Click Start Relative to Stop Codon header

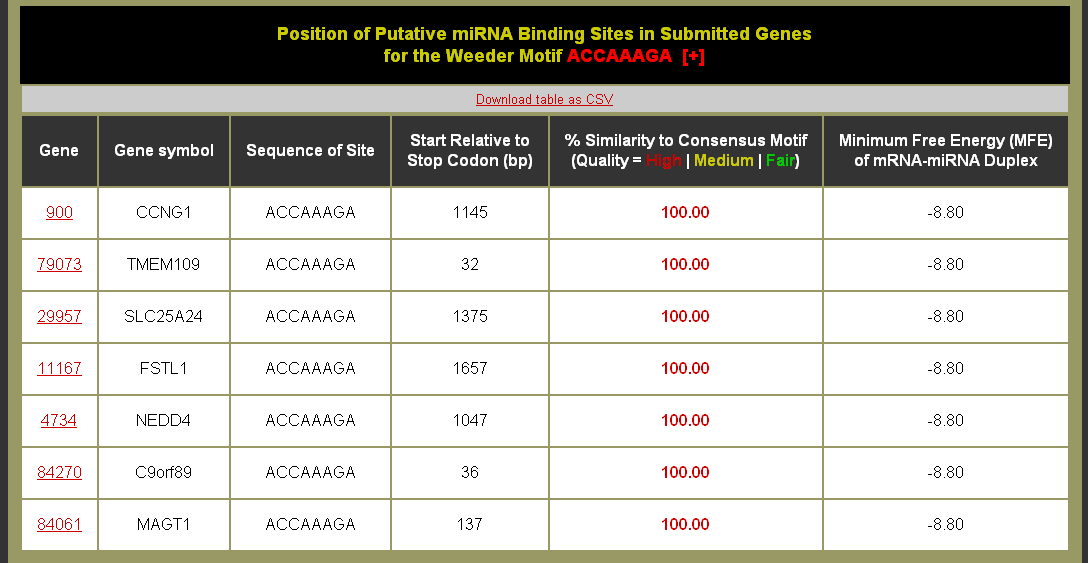pyautogui.click(x=470, y=150)
